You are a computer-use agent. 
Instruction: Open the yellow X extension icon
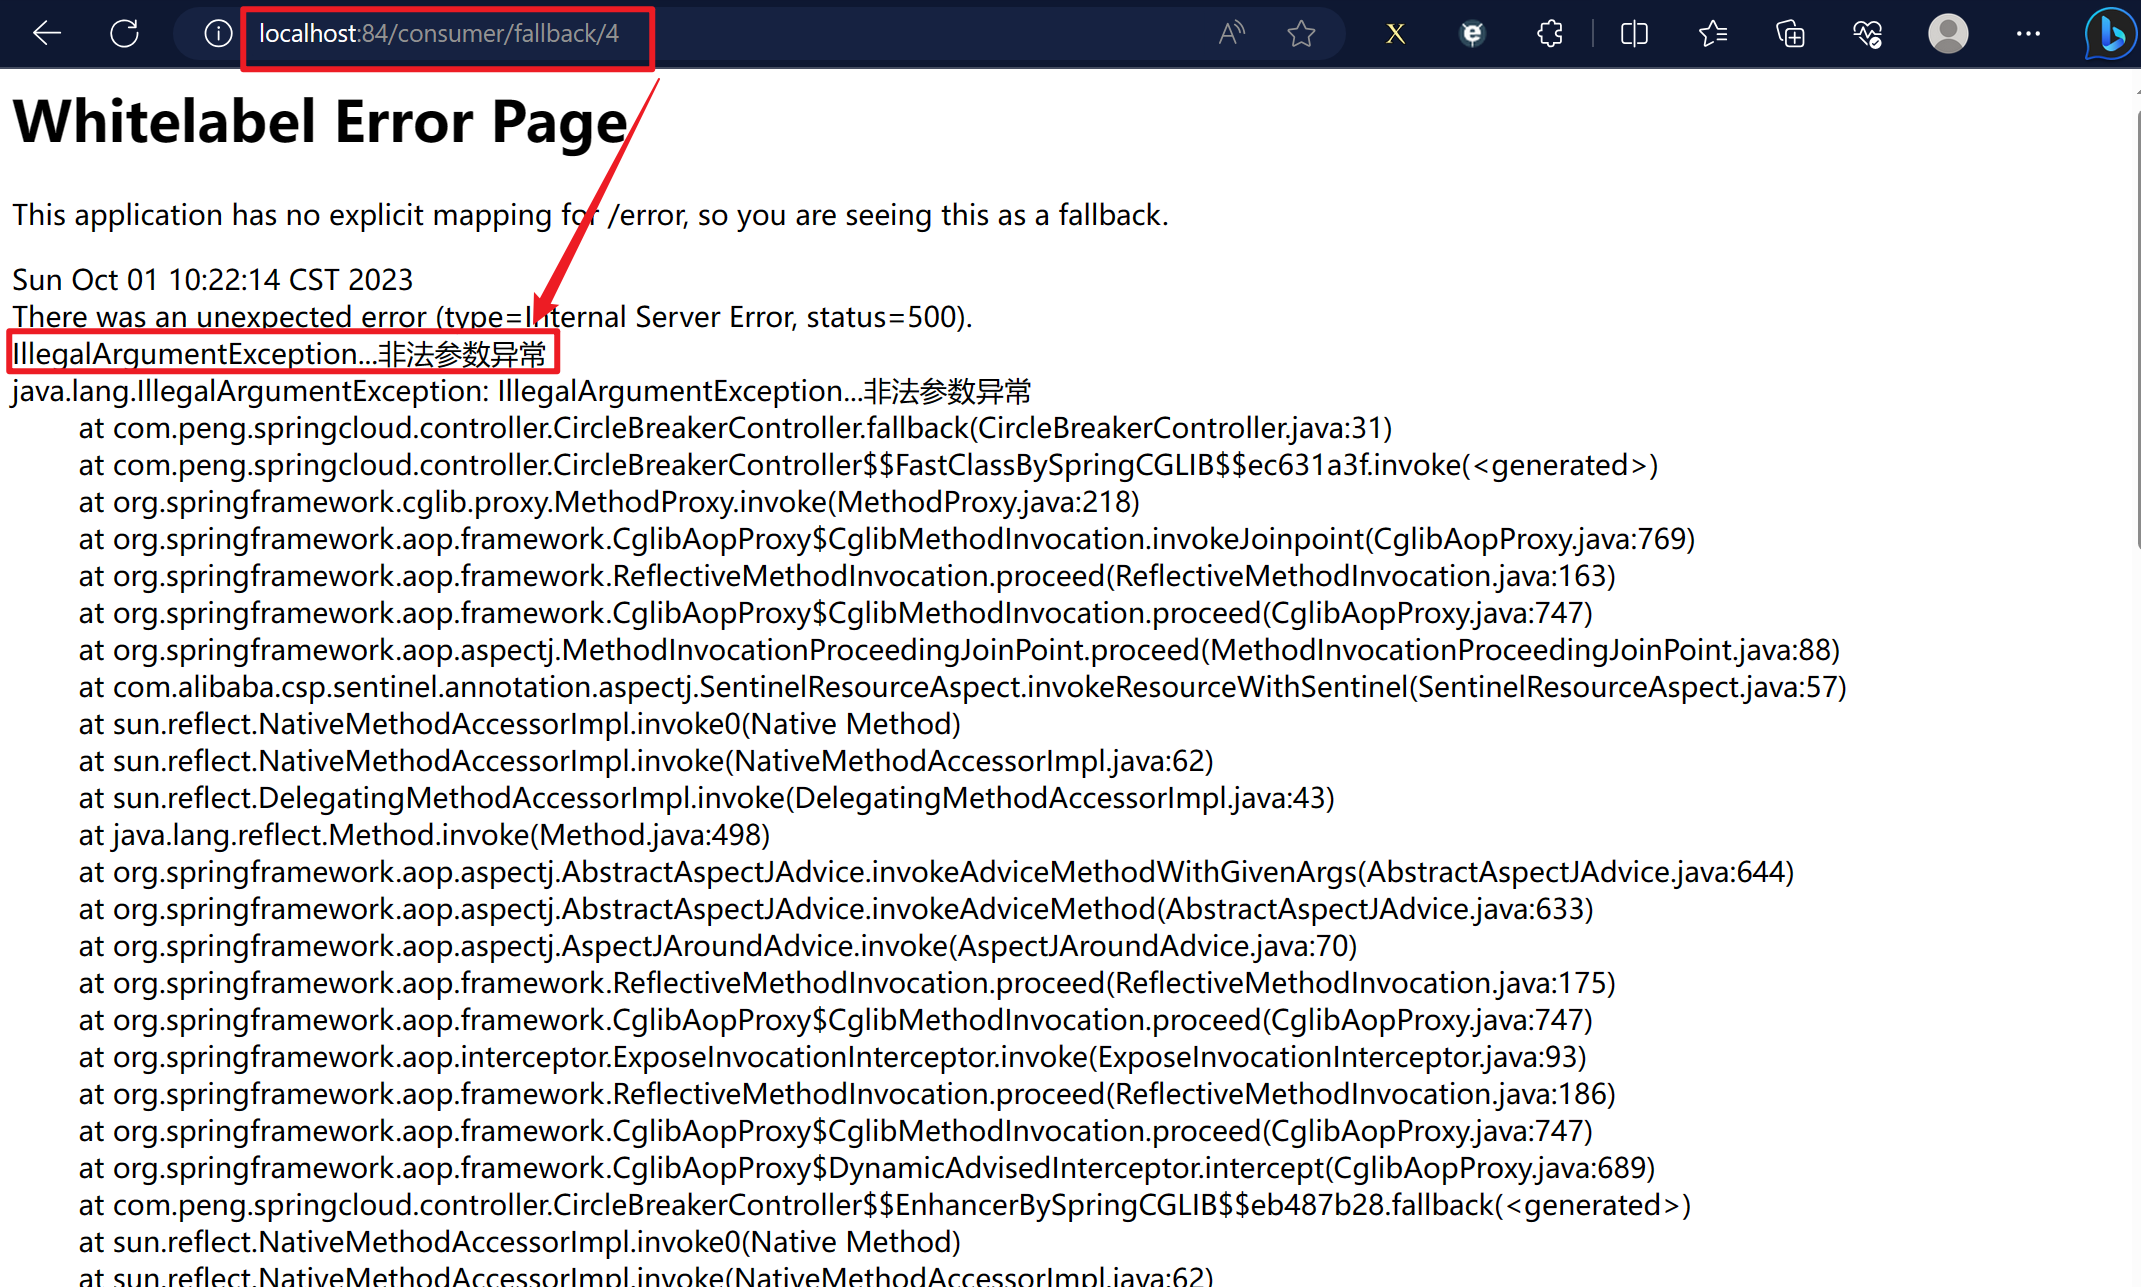click(x=1395, y=34)
